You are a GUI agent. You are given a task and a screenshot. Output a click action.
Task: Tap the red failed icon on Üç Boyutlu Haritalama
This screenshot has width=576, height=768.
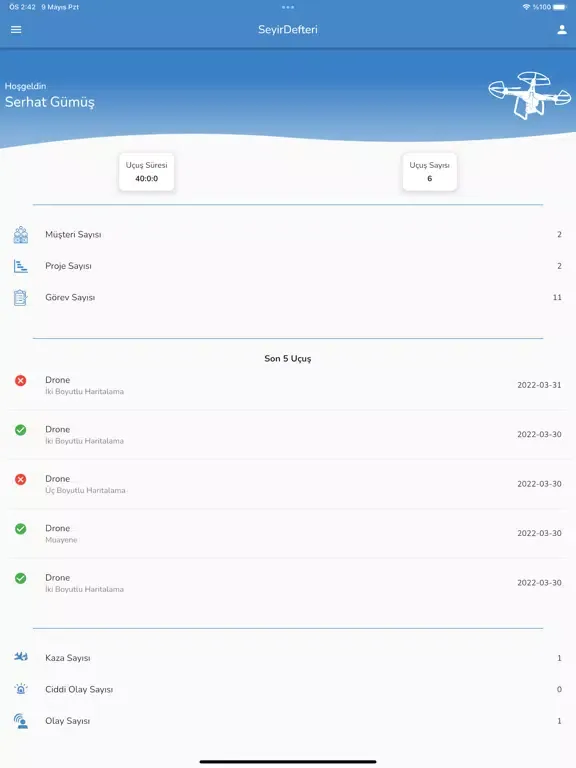coord(21,479)
